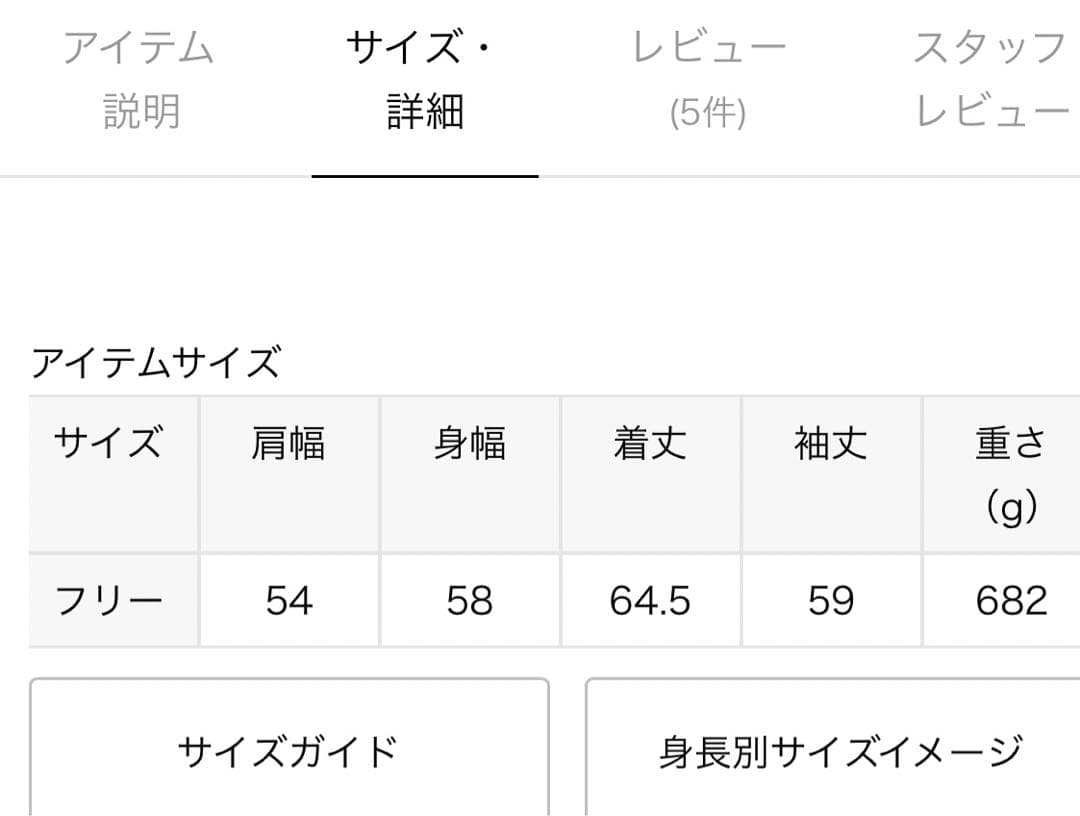Select the 着丈 value 64.5
The width and height of the screenshot is (1080, 816).
click(x=651, y=599)
